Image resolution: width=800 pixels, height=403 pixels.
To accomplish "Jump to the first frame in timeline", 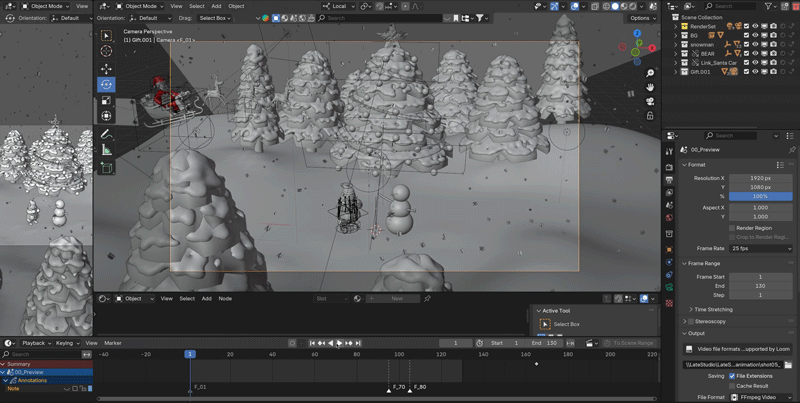I will [312, 343].
